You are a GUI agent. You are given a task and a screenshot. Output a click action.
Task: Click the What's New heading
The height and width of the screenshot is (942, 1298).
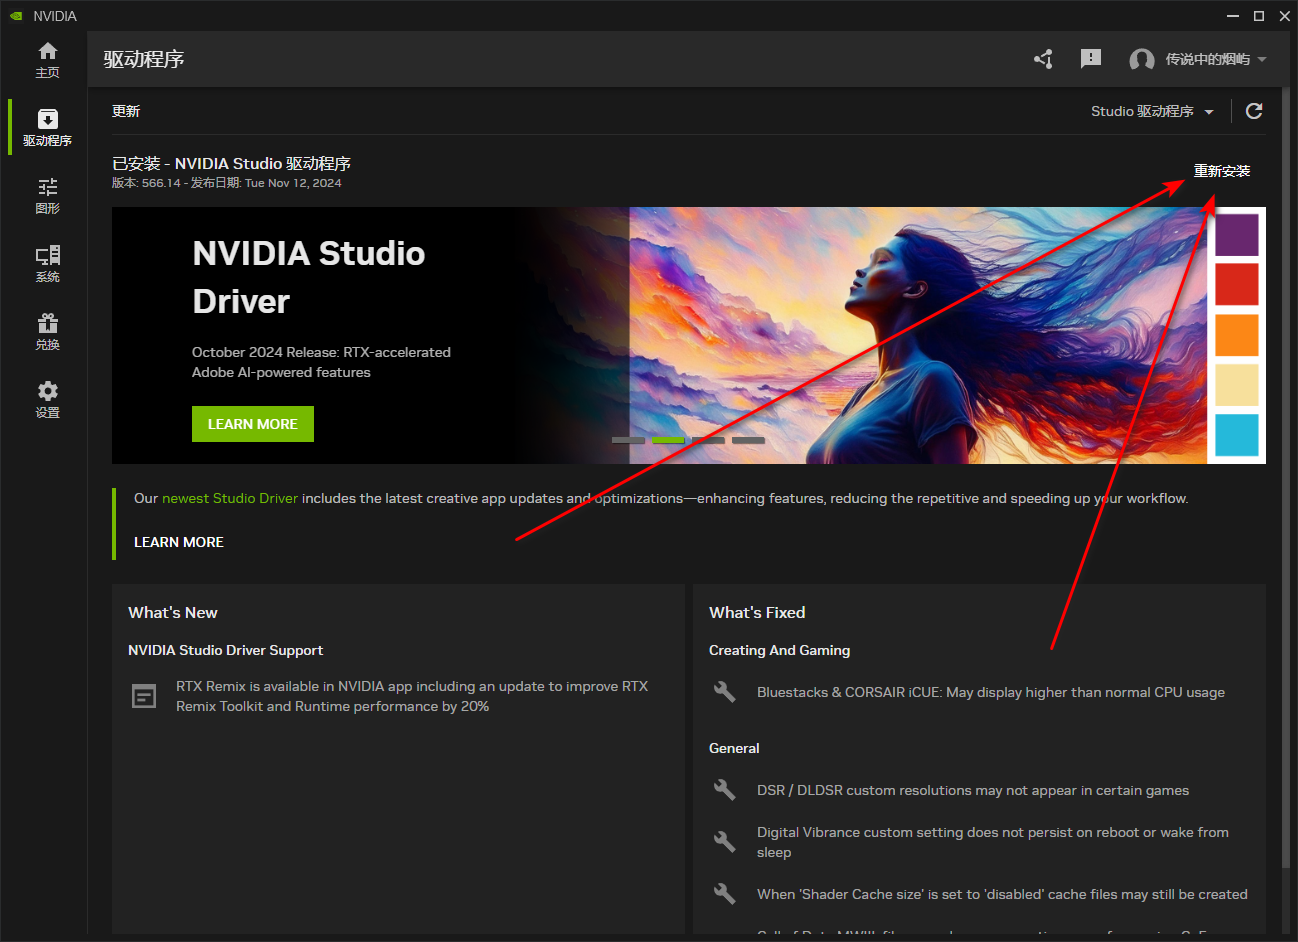coord(173,613)
